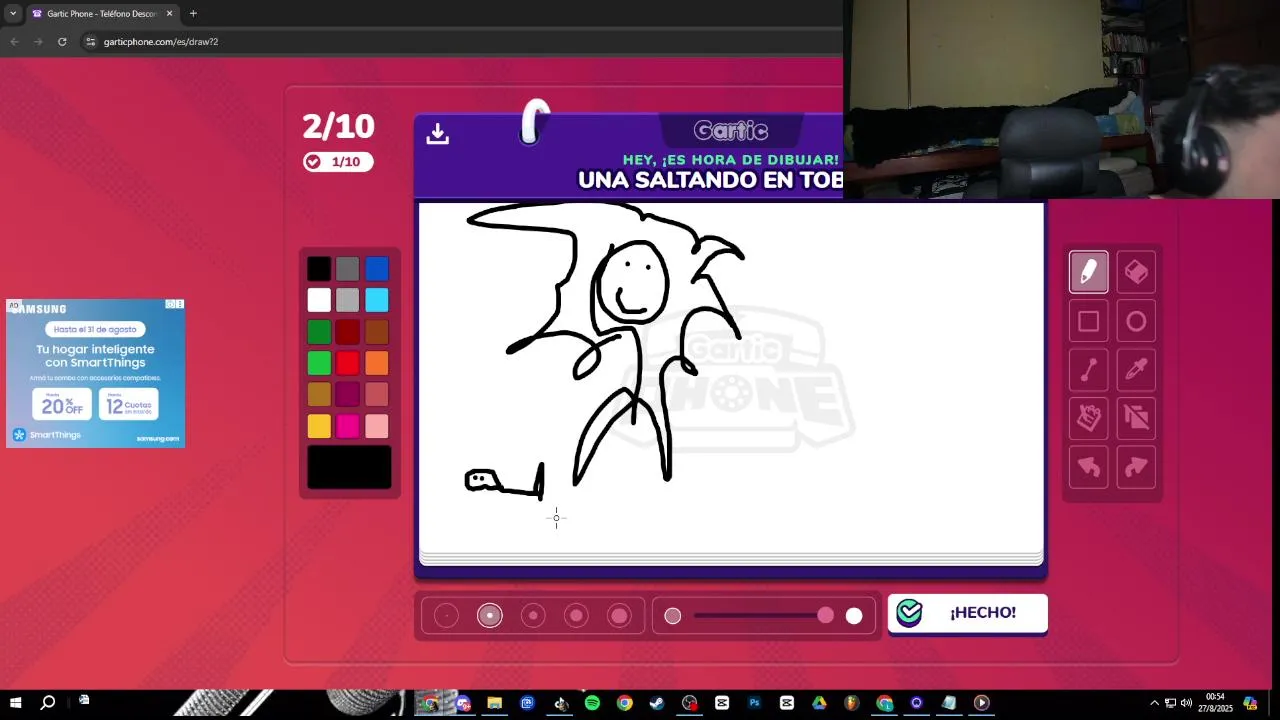
Task: Download the drawing with the download icon
Action: pyautogui.click(x=437, y=134)
